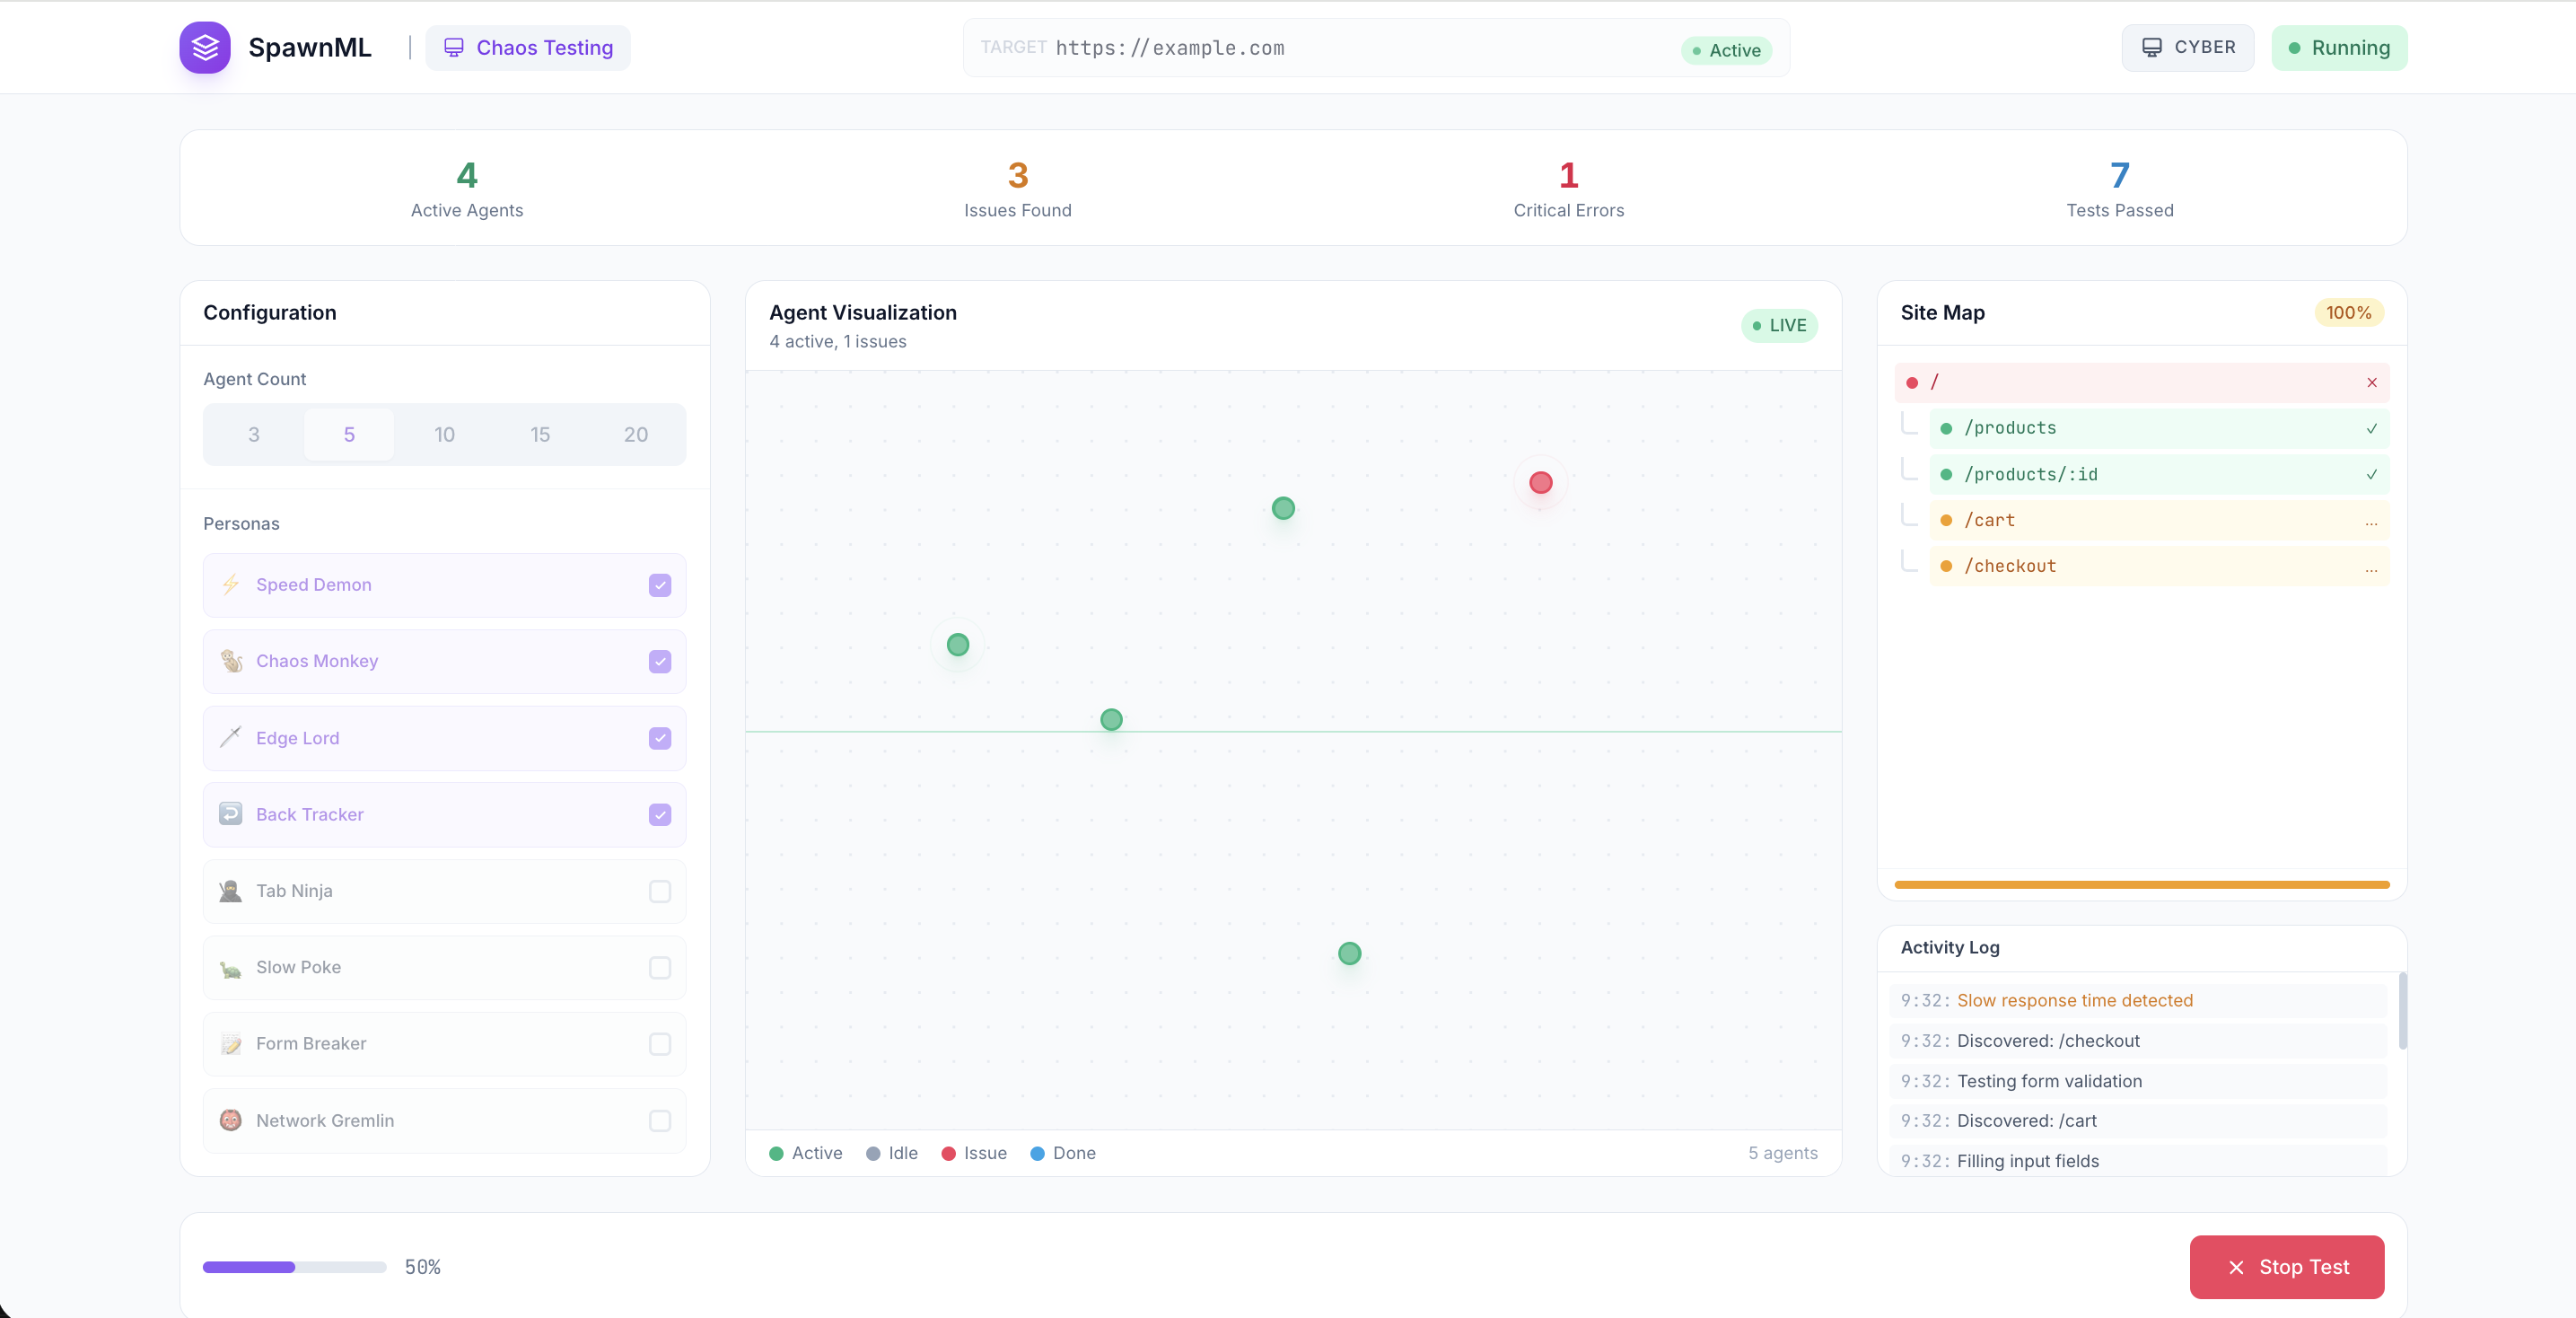Click the monitor icon in Chaos Testing badge
This screenshot has width=2576, height=1318.
tap(455, 47)
